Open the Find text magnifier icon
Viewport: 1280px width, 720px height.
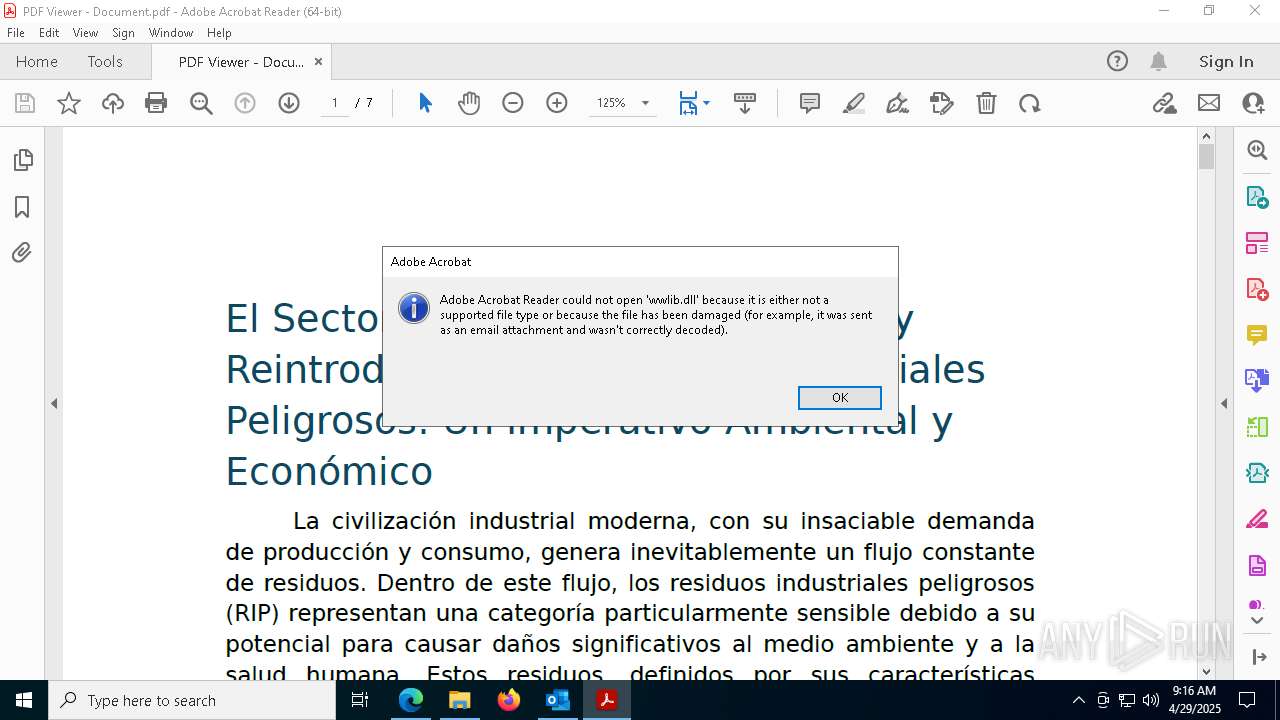(x=201, y=103)
